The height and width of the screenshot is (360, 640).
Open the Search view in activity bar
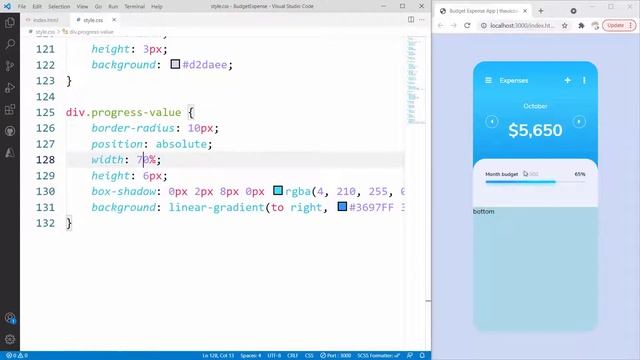click(10, 44)
